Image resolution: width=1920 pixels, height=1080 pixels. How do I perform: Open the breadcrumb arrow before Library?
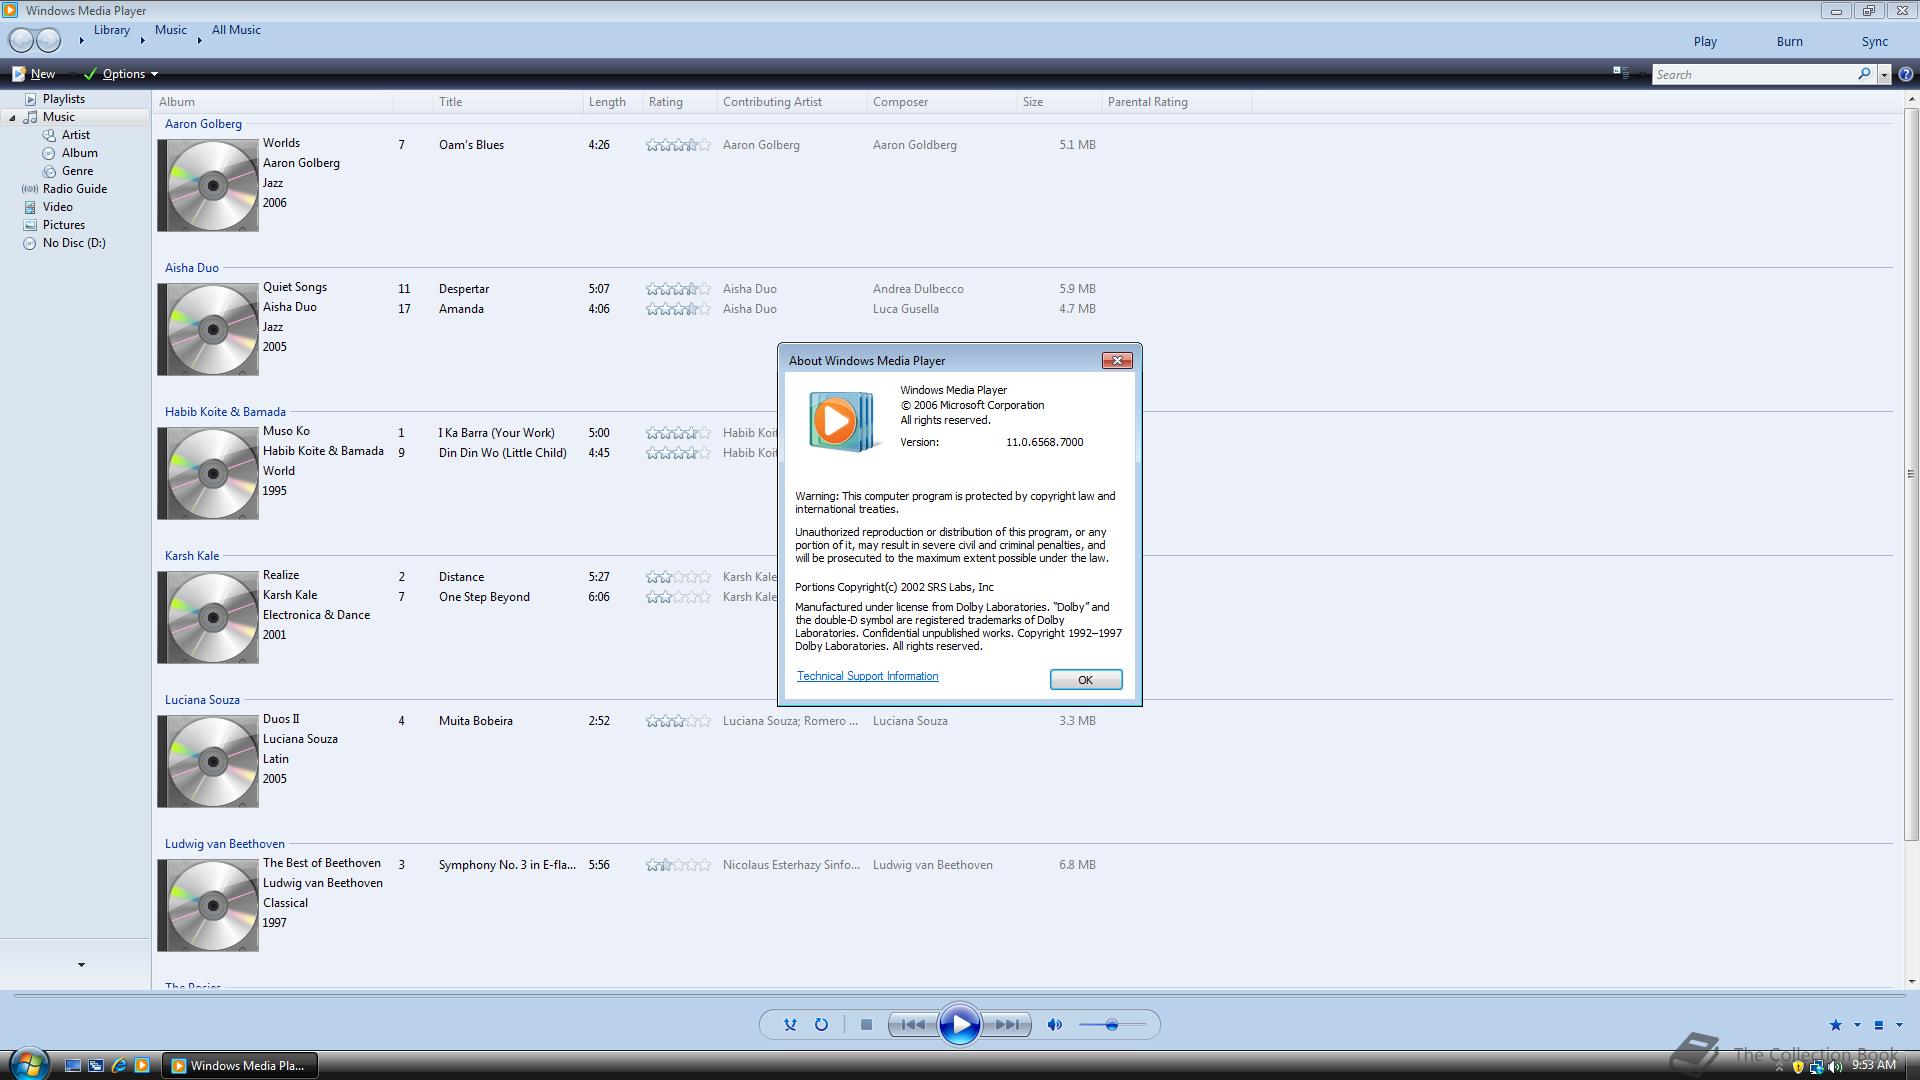[81, 40]
